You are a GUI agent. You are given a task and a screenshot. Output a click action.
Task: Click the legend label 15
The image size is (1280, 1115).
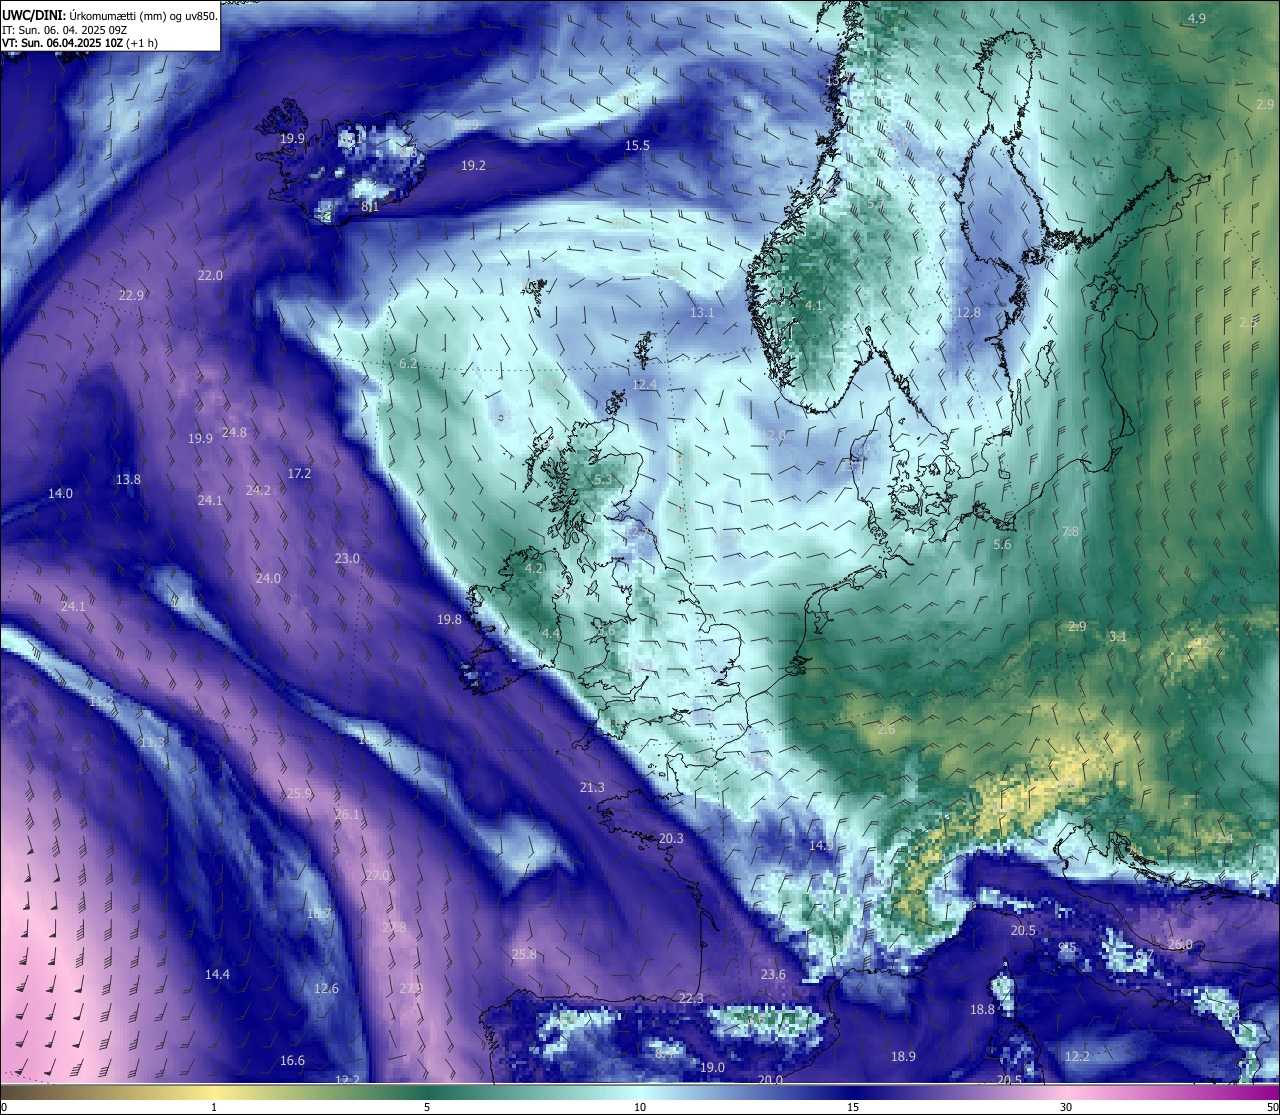[x=853, y=1107]
